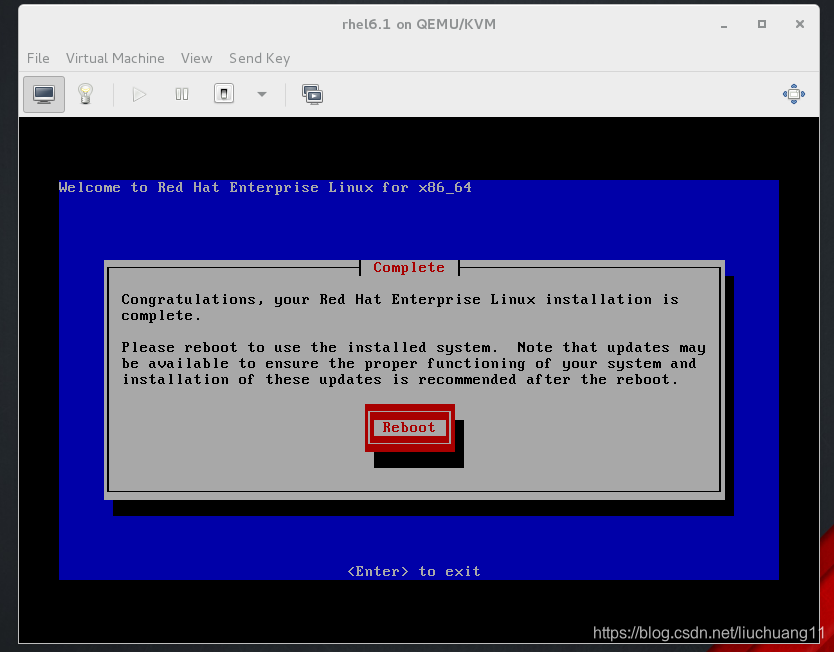Pause the virtual machine
834x652 pixels.
[182, 95]
